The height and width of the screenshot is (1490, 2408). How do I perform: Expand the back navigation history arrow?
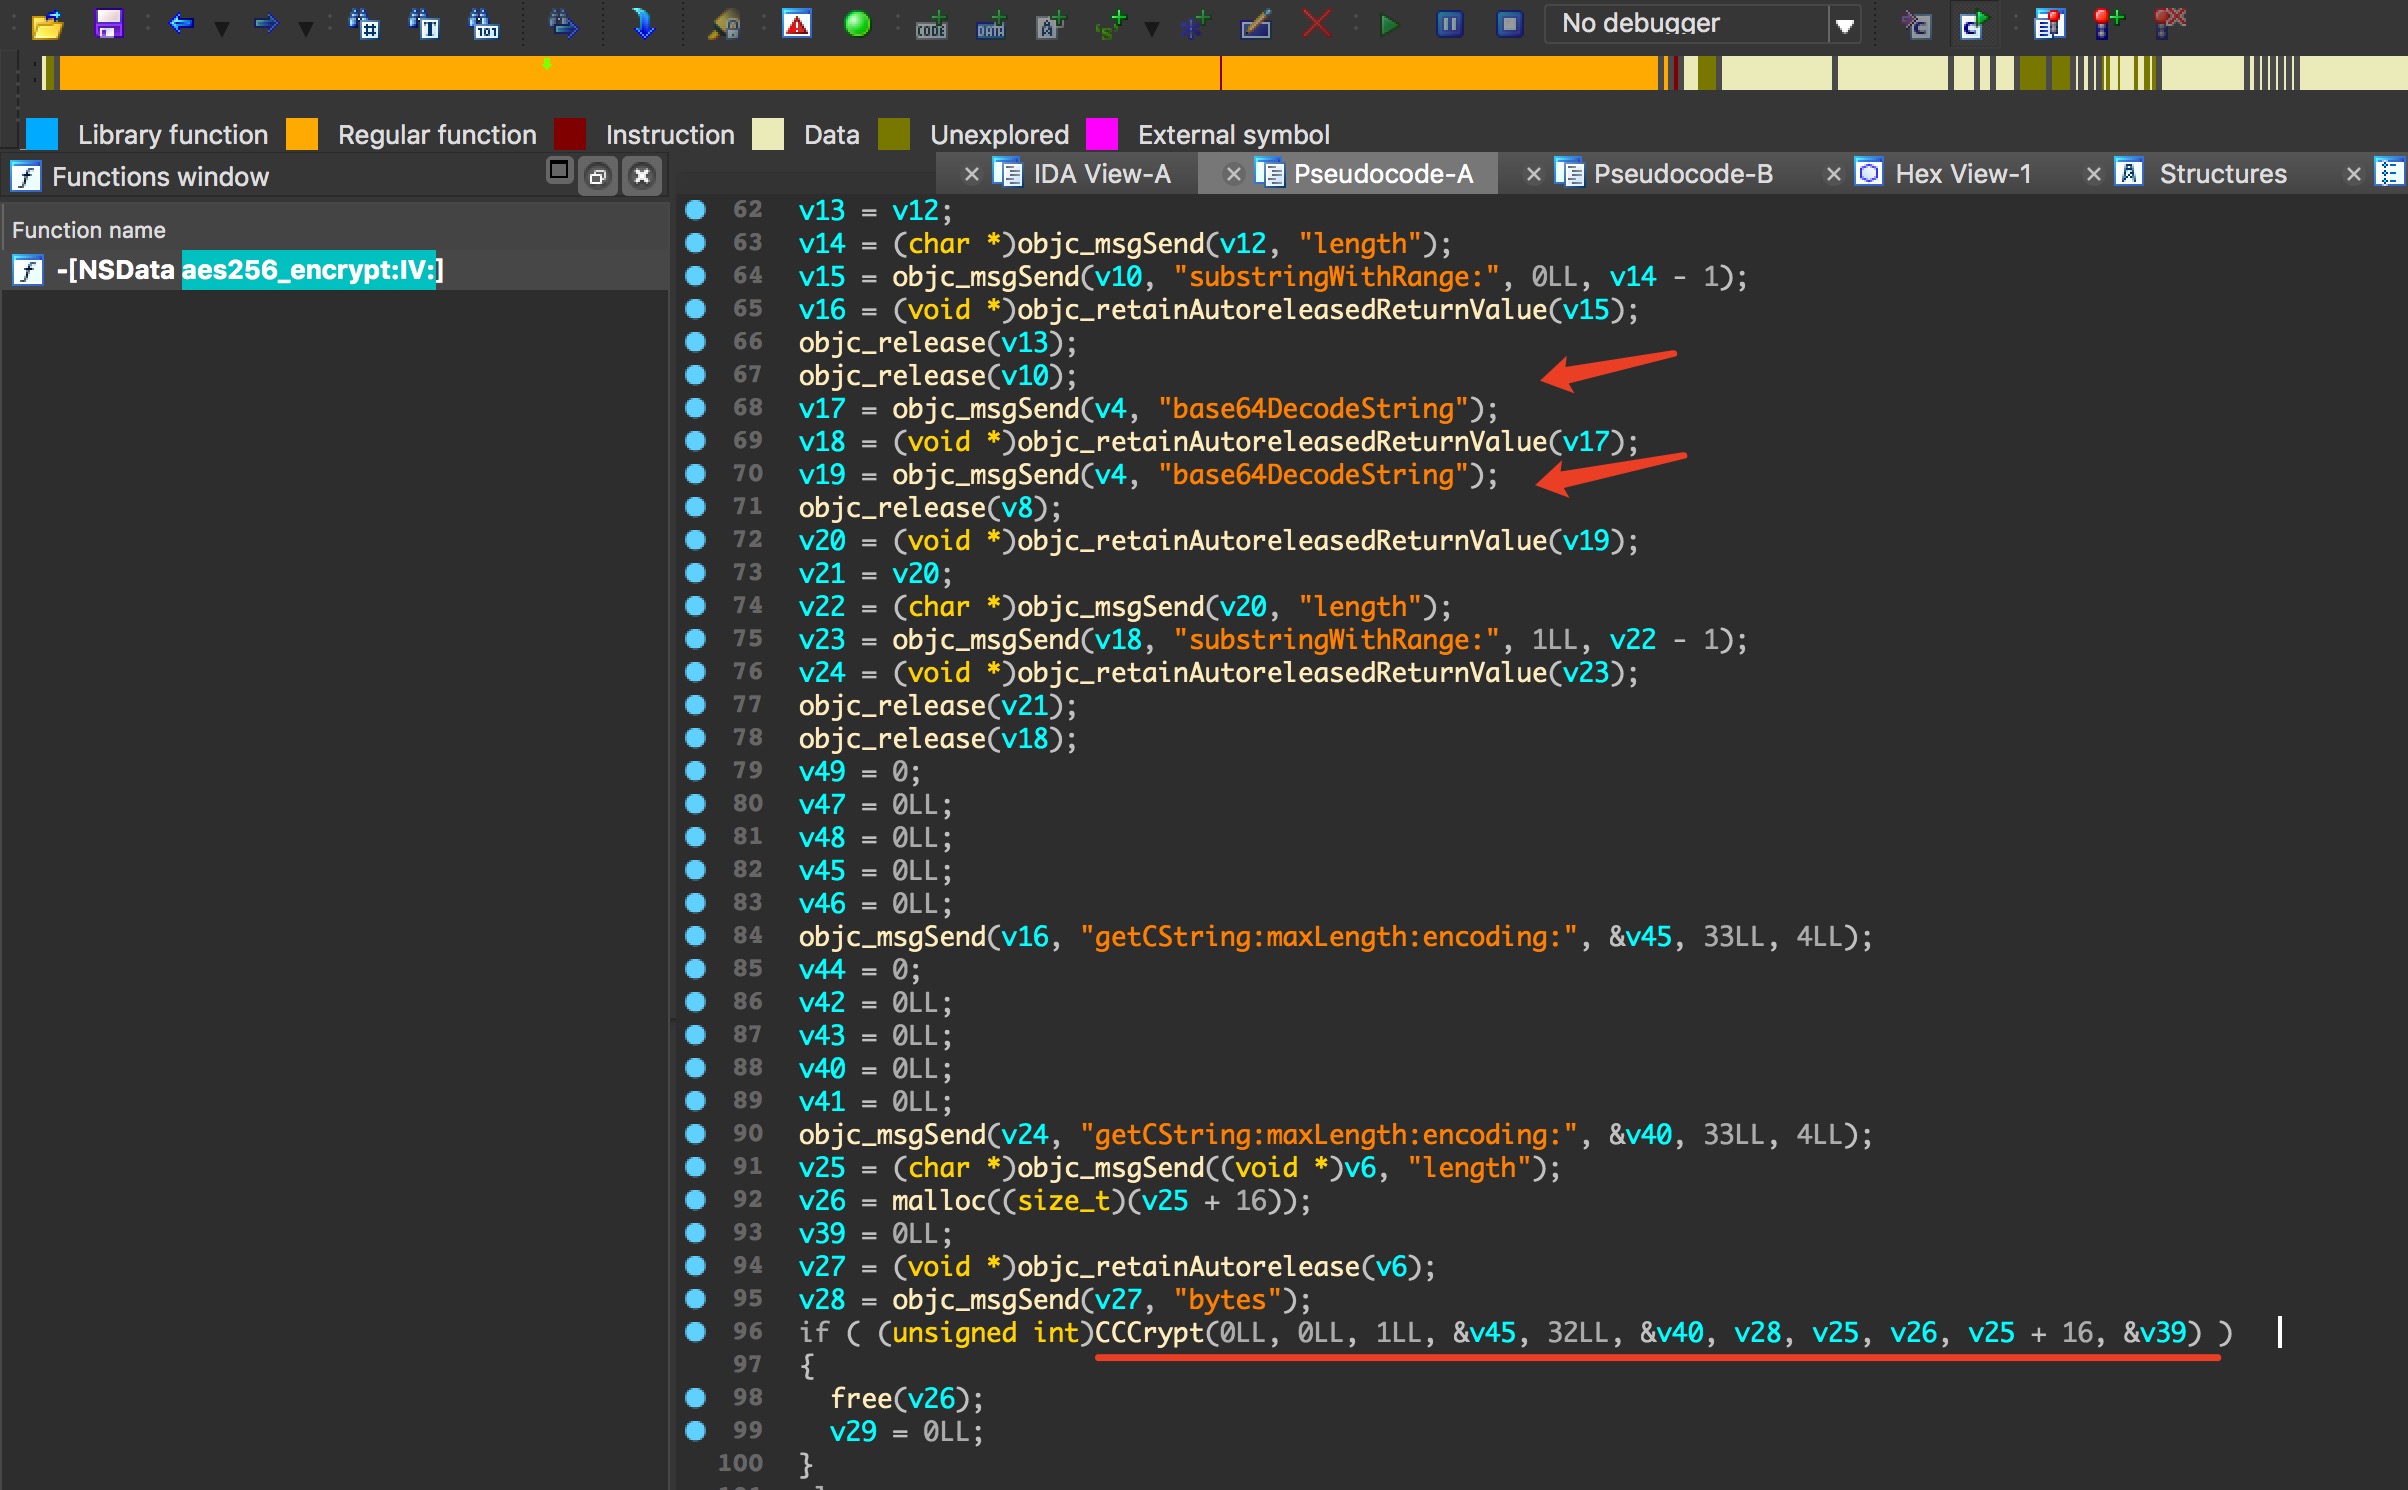click(x=222, y=28)
